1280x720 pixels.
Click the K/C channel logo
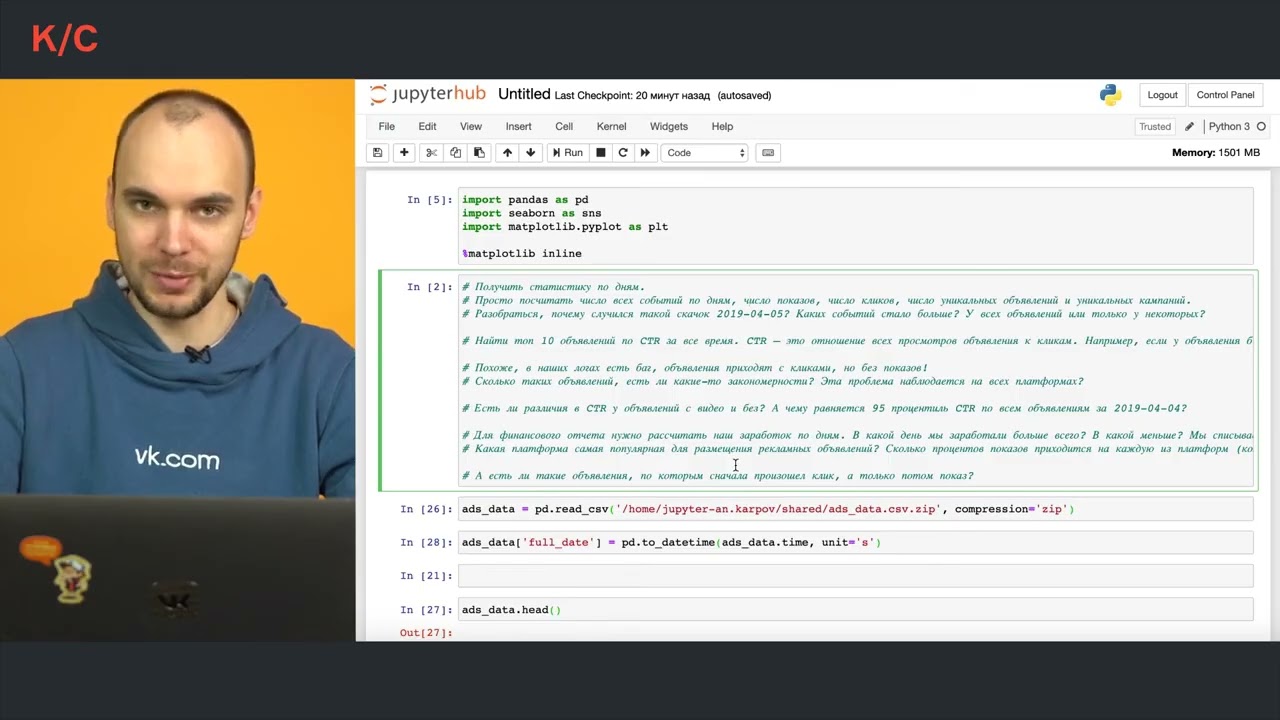click(64, 39)
